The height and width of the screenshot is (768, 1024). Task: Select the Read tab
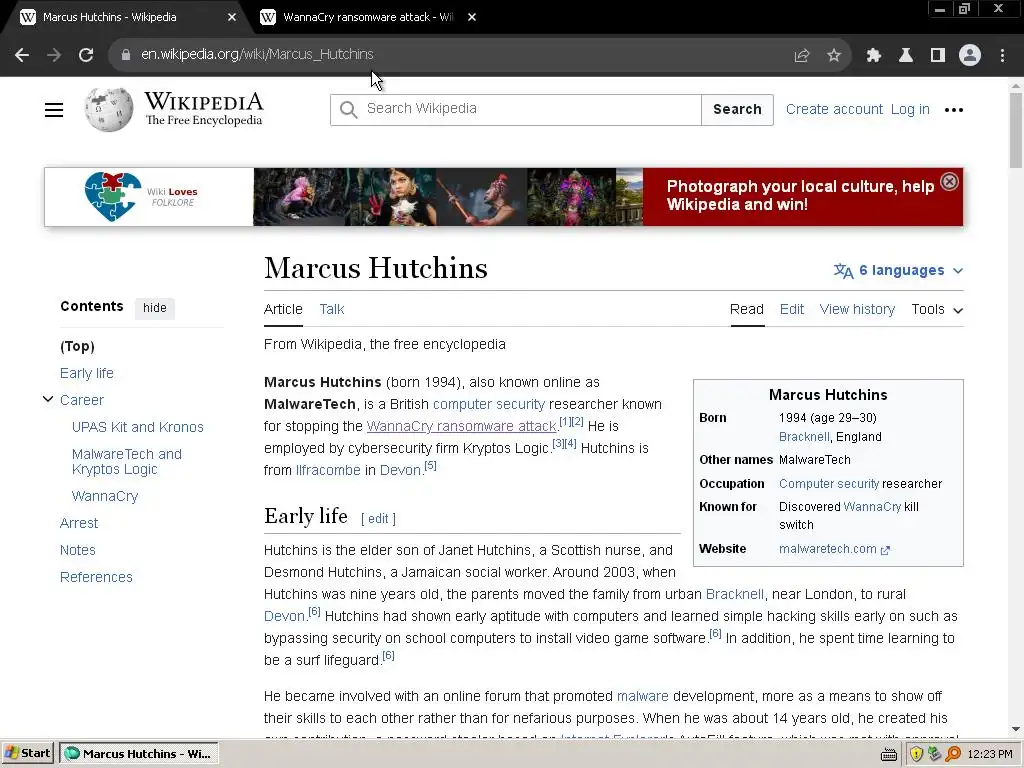tap(746, 309)
